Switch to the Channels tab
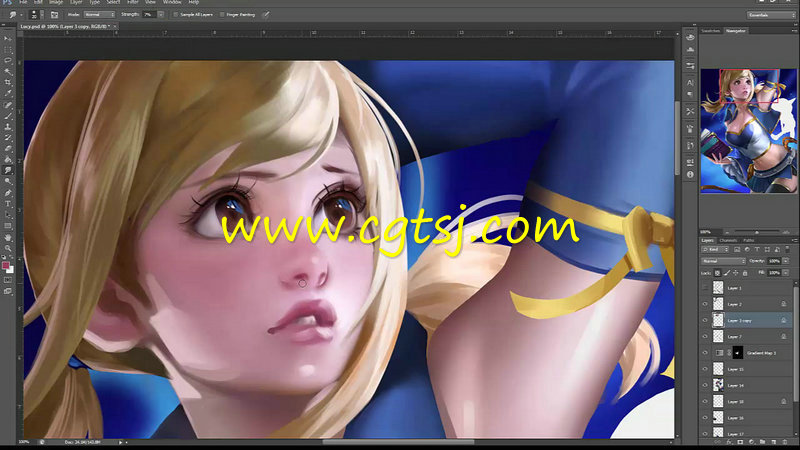Image resolution: width=800 pixels, height=450 pixels. (x=728, y=240)
